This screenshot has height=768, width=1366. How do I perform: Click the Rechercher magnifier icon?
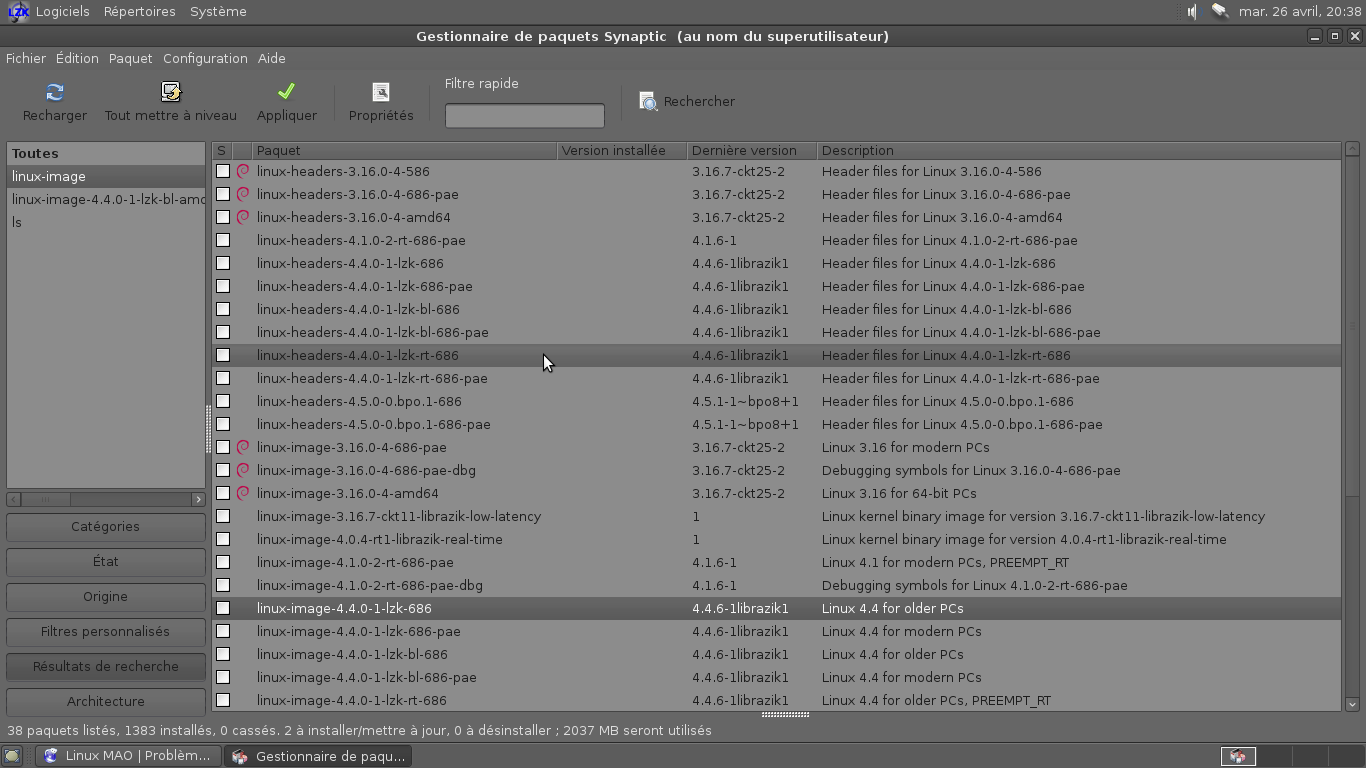[x=649, y=102]
